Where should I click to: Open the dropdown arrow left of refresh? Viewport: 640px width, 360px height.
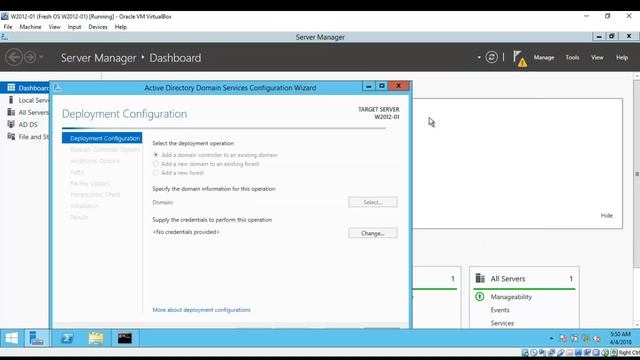479,58
